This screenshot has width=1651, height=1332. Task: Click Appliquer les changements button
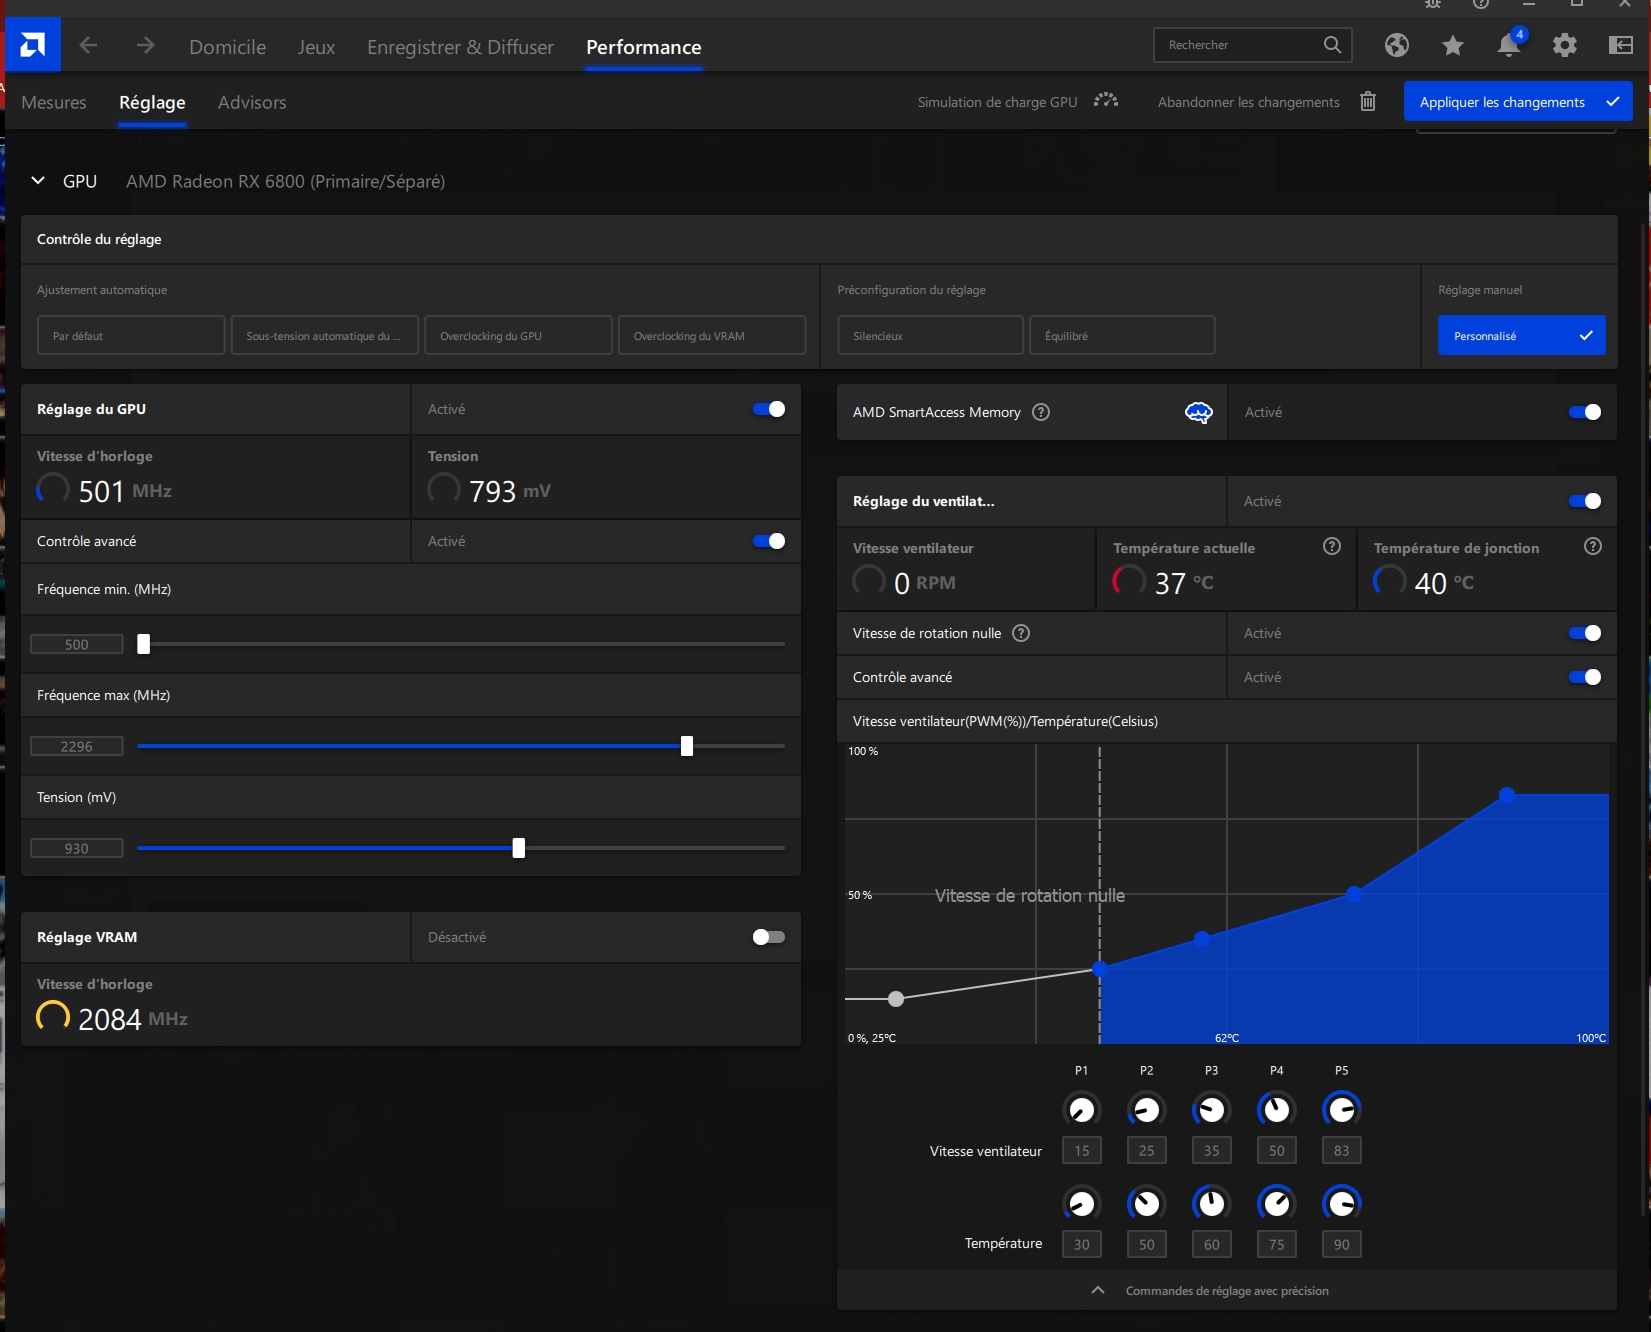coord(1517,102)
